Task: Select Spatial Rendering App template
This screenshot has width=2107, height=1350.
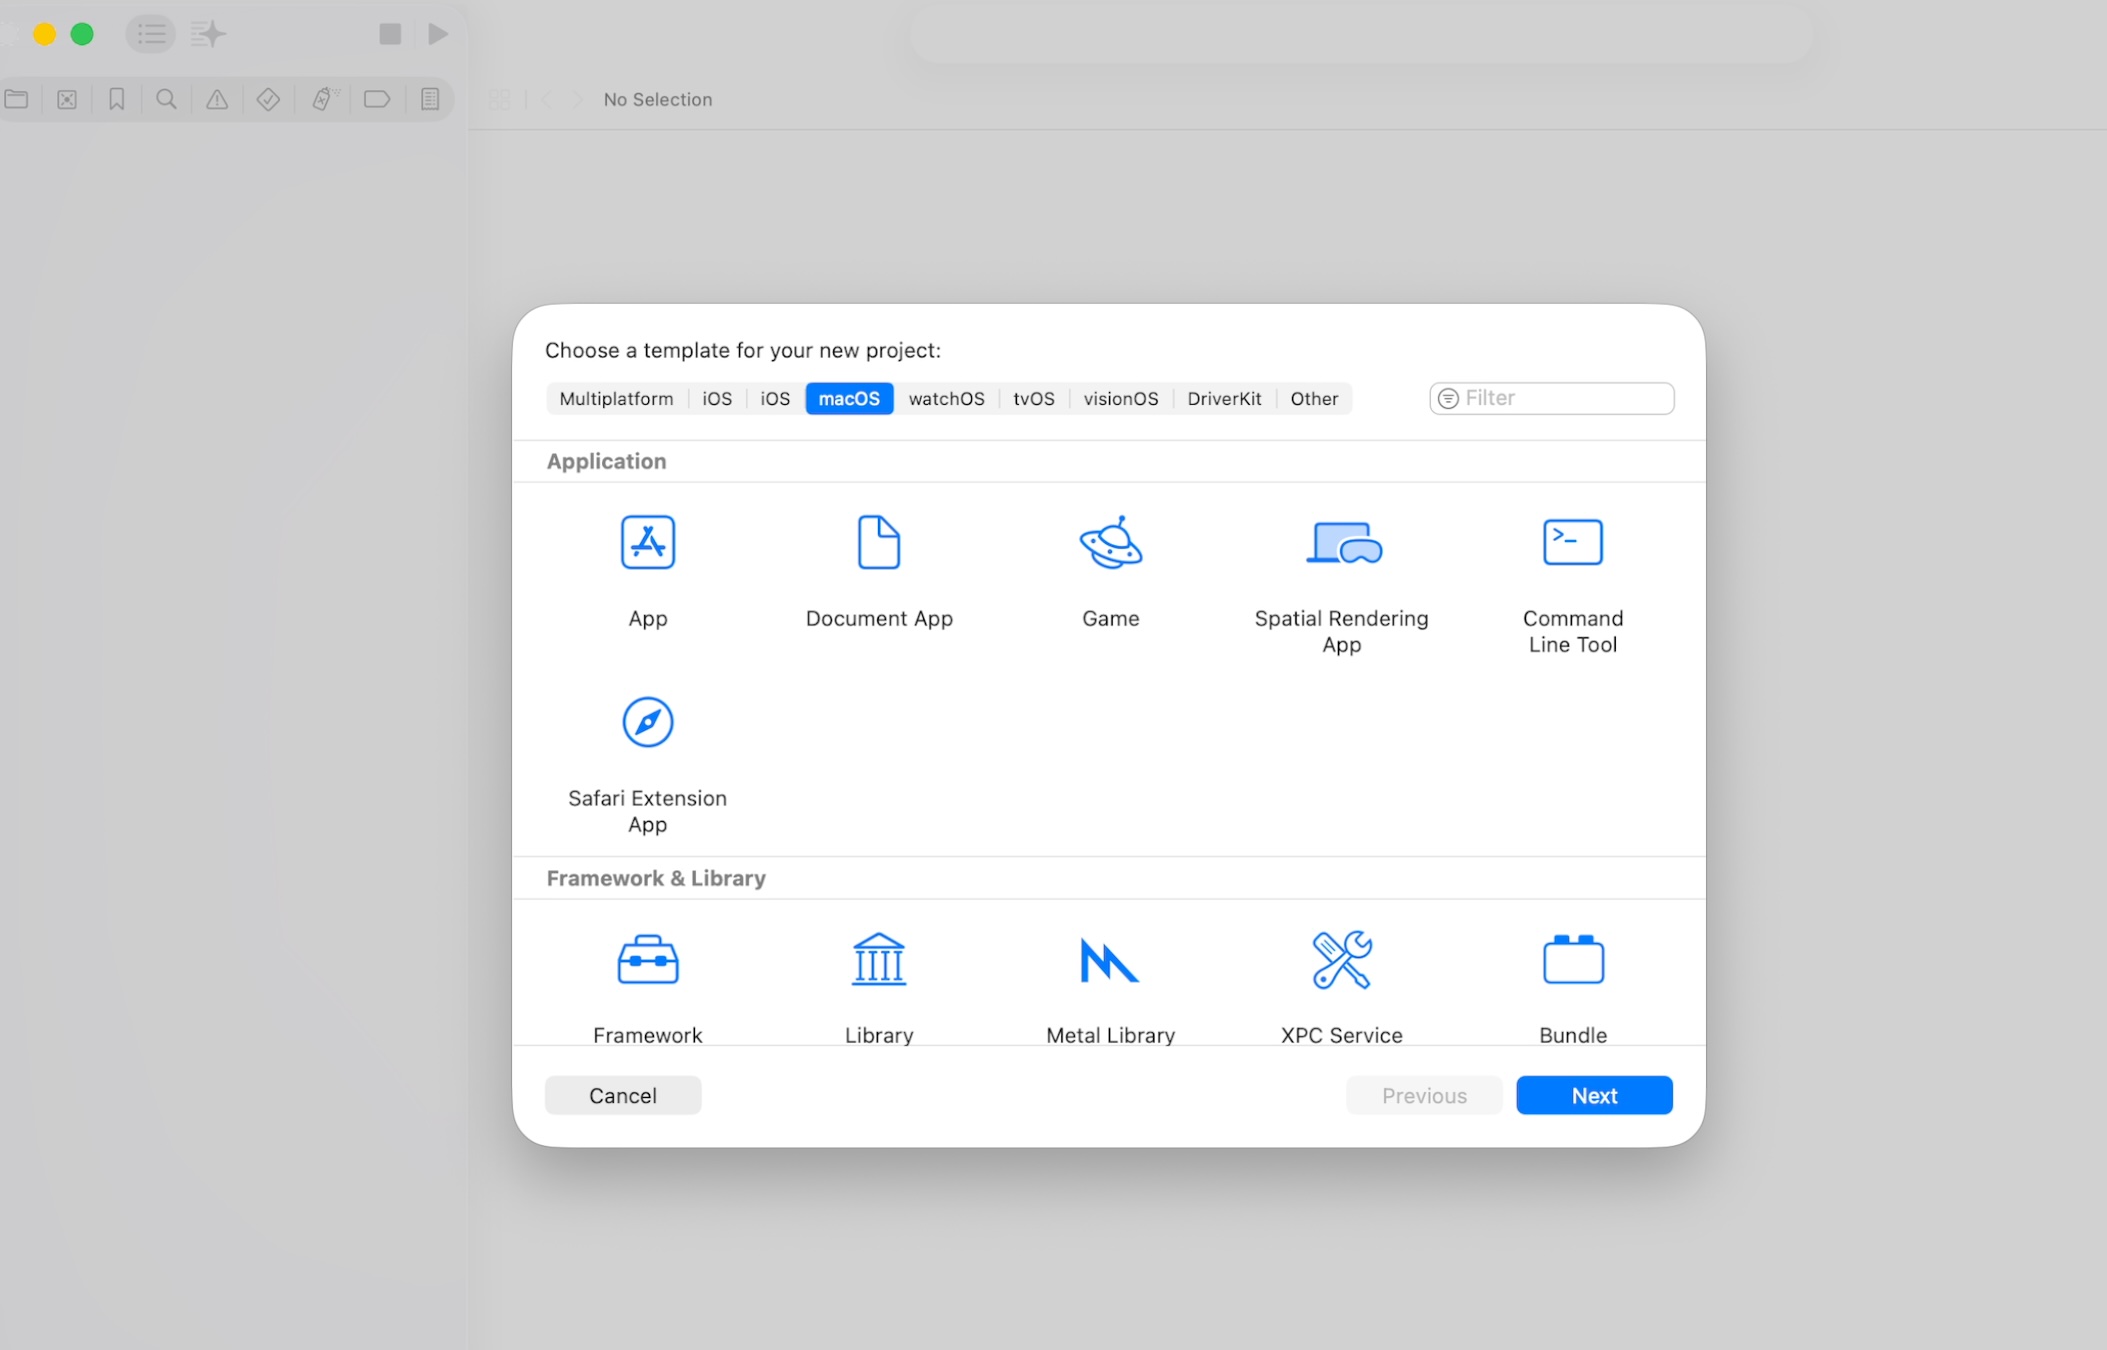Action: tap(1341, 543)
